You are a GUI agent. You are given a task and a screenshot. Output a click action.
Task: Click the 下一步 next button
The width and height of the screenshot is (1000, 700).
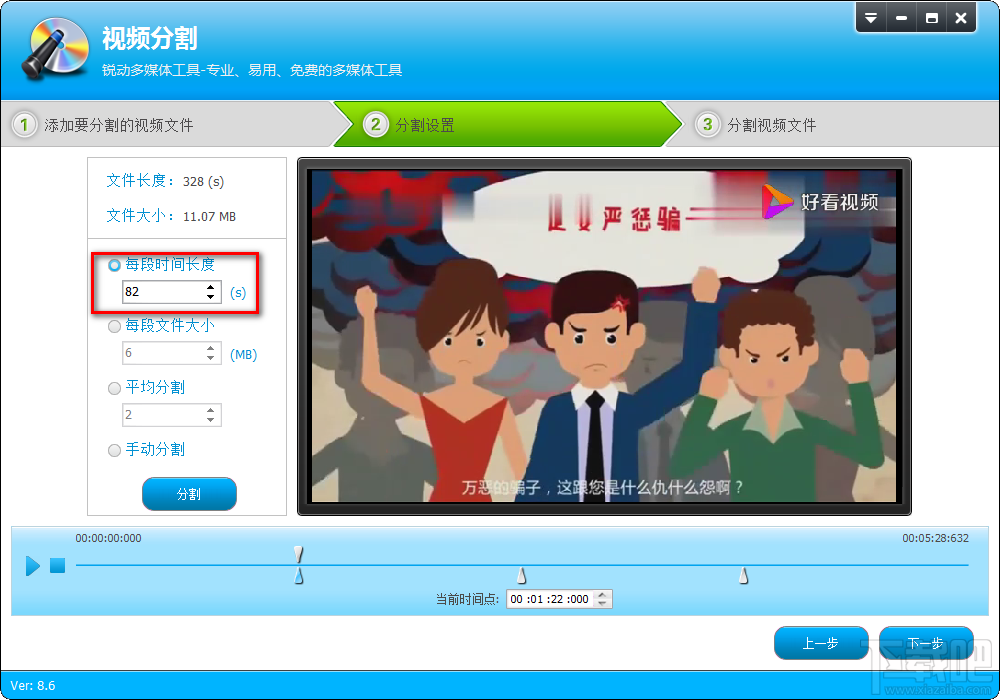[x=926, y=643]
